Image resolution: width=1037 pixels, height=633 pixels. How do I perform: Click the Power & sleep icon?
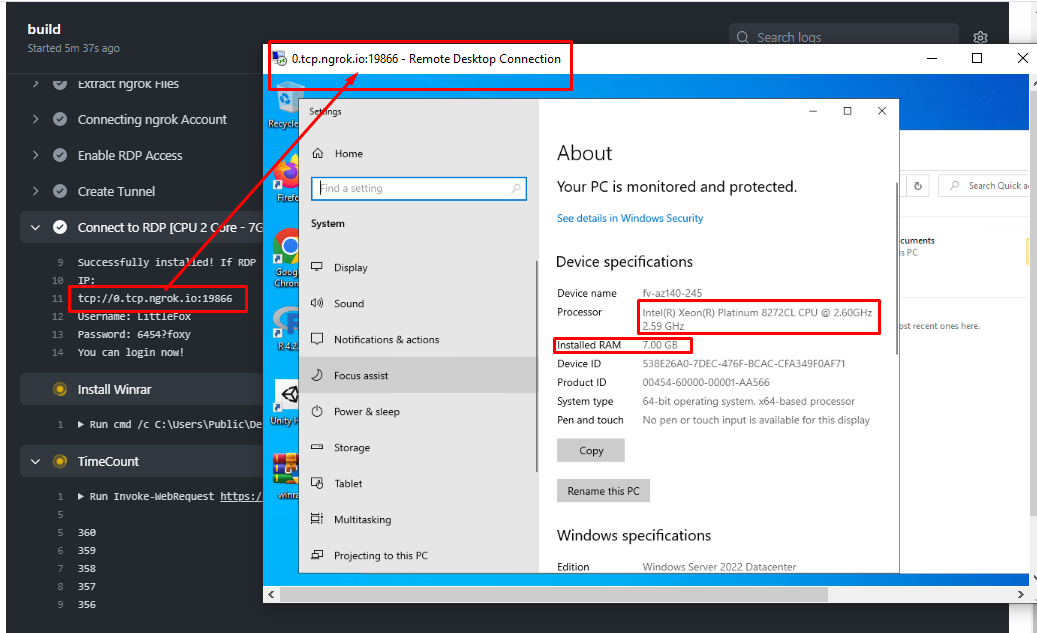[317, 411]
